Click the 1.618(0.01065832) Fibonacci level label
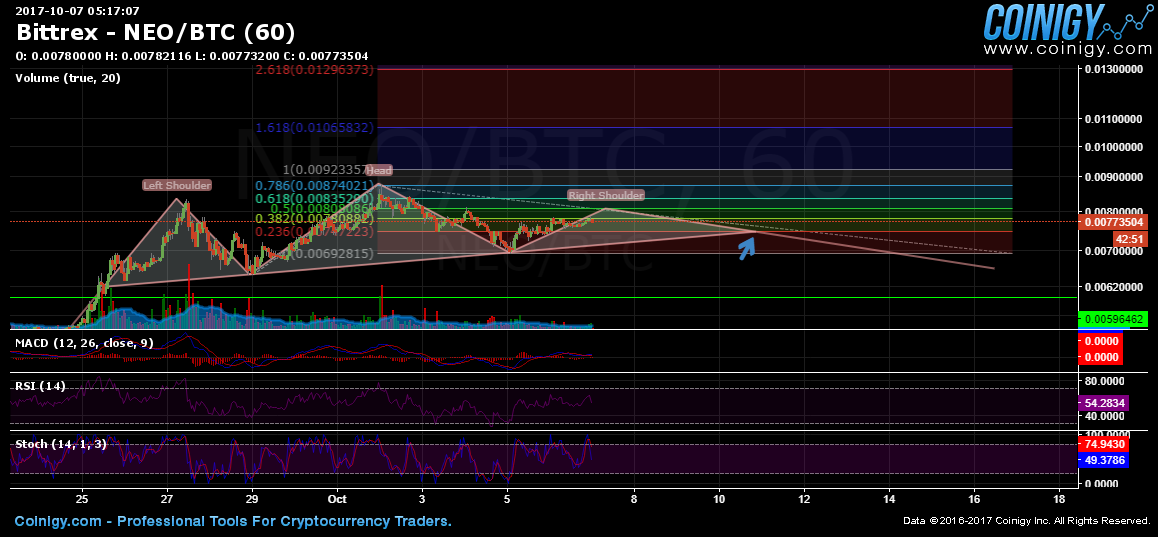Viewport: 1158px width, 537px height. [315, 128]
